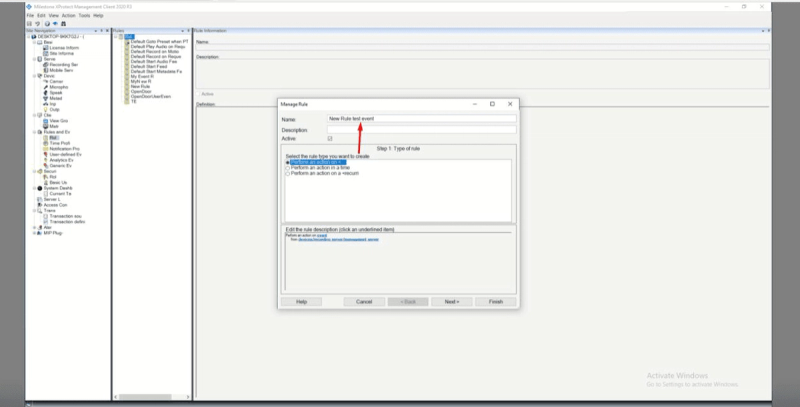Open the Security Roles icon
The height and width of the screenshot is (407, 800).
(x=46, y=177)
